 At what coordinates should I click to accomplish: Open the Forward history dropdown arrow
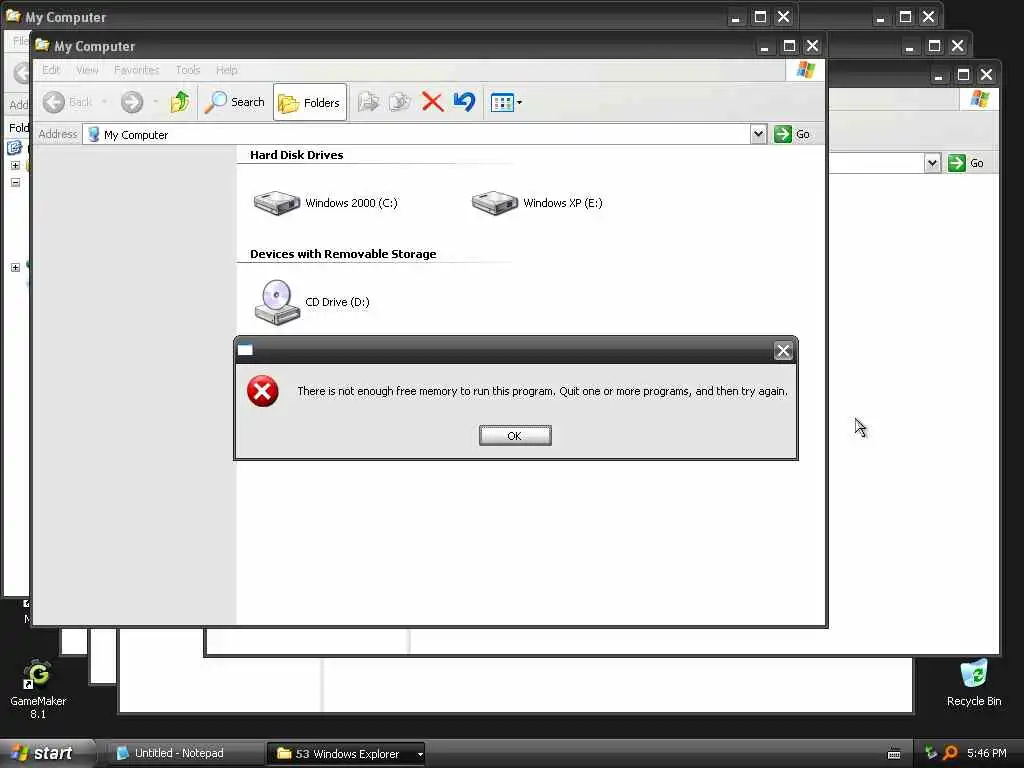point(155,102)
